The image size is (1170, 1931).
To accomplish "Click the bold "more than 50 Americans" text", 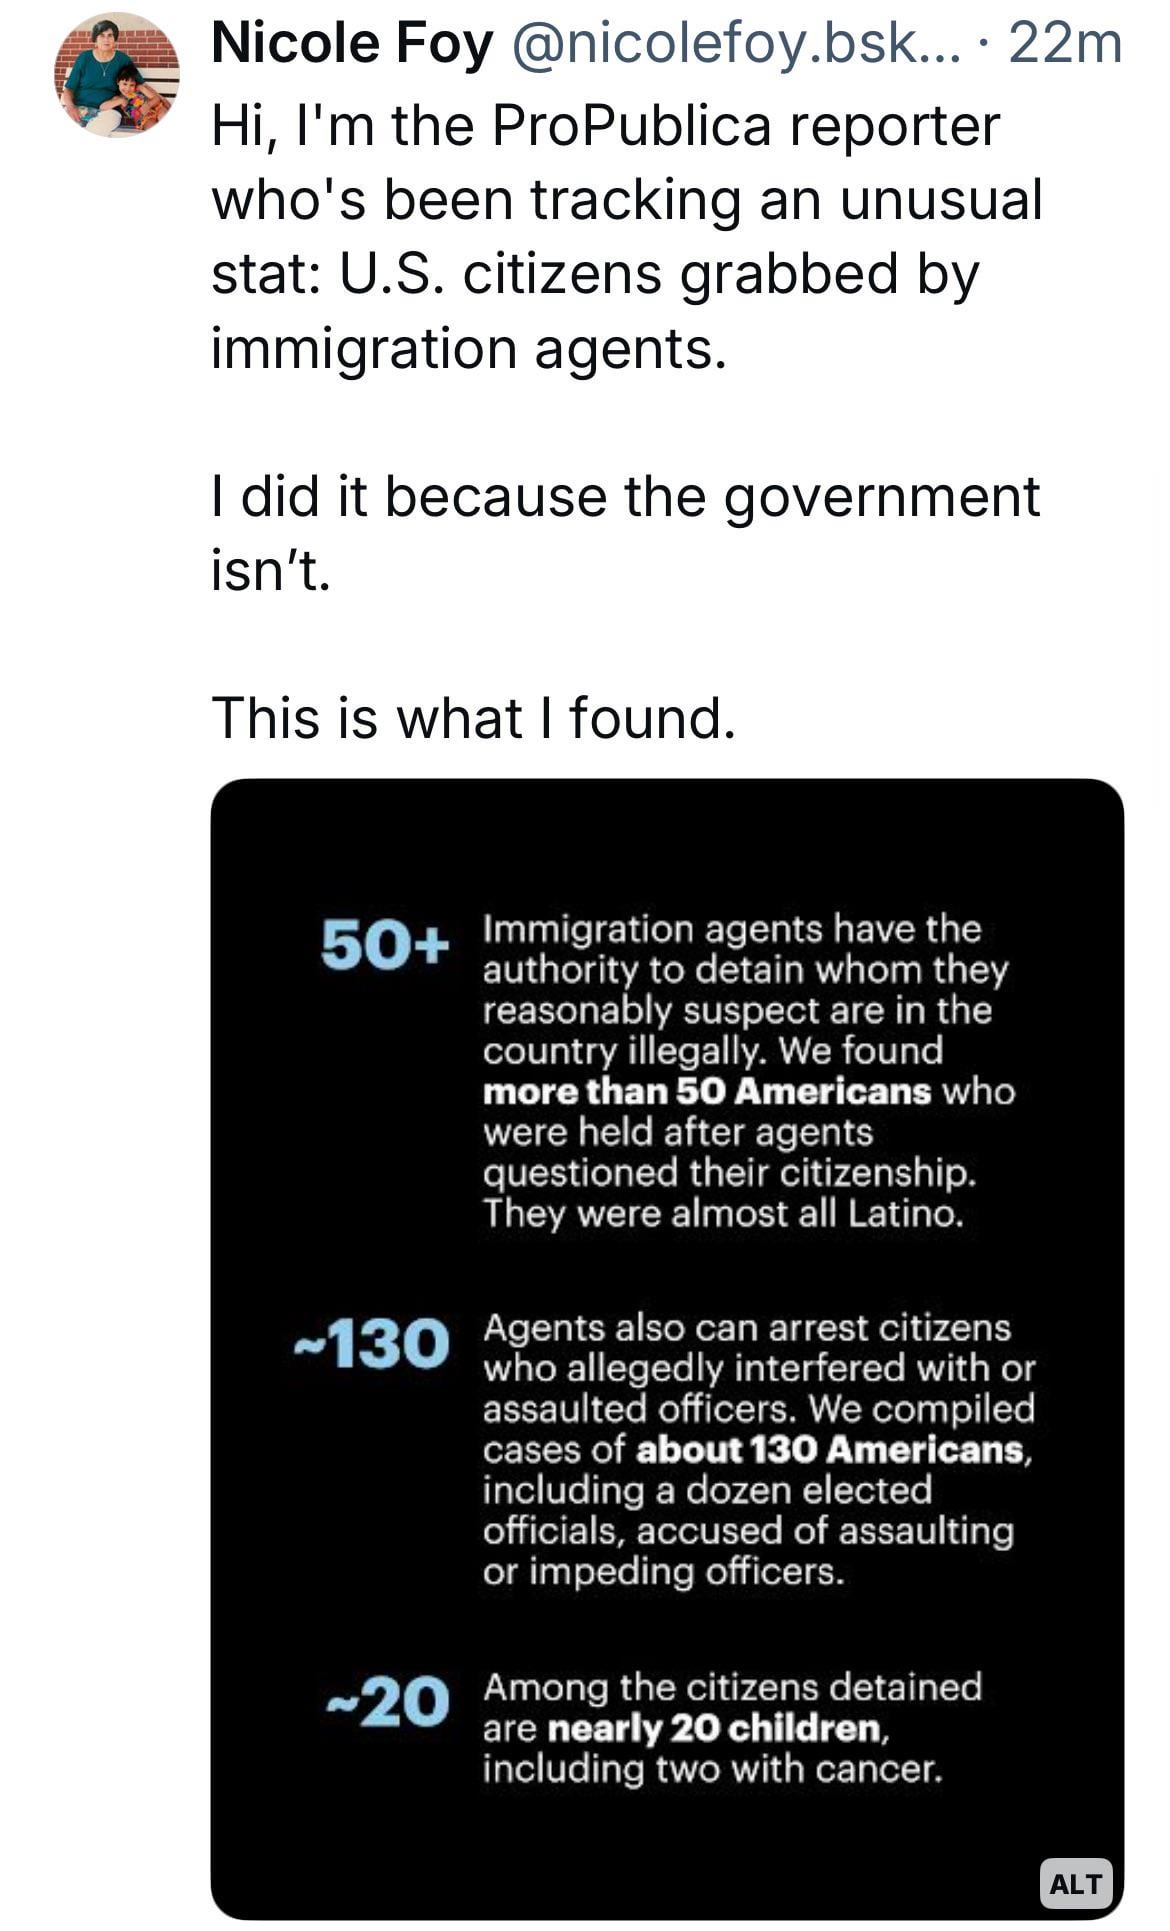I will tap(706, 1090).
